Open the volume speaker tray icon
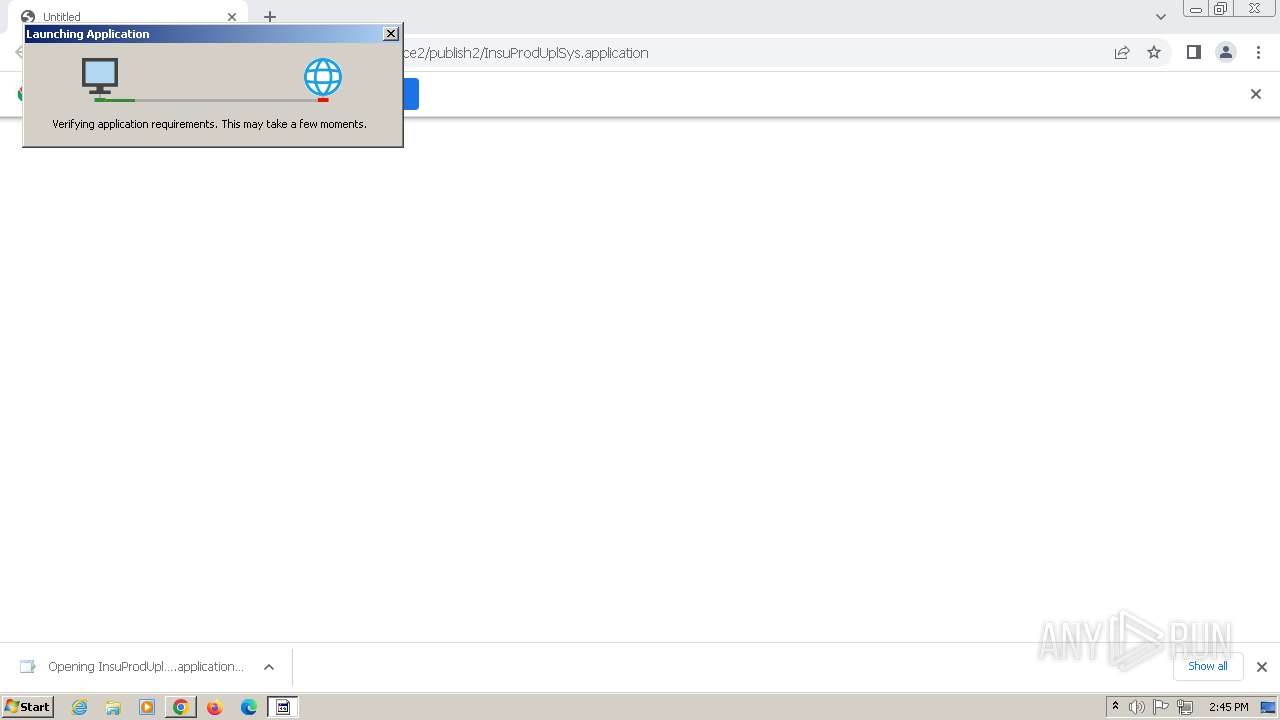 [1137, 707]
